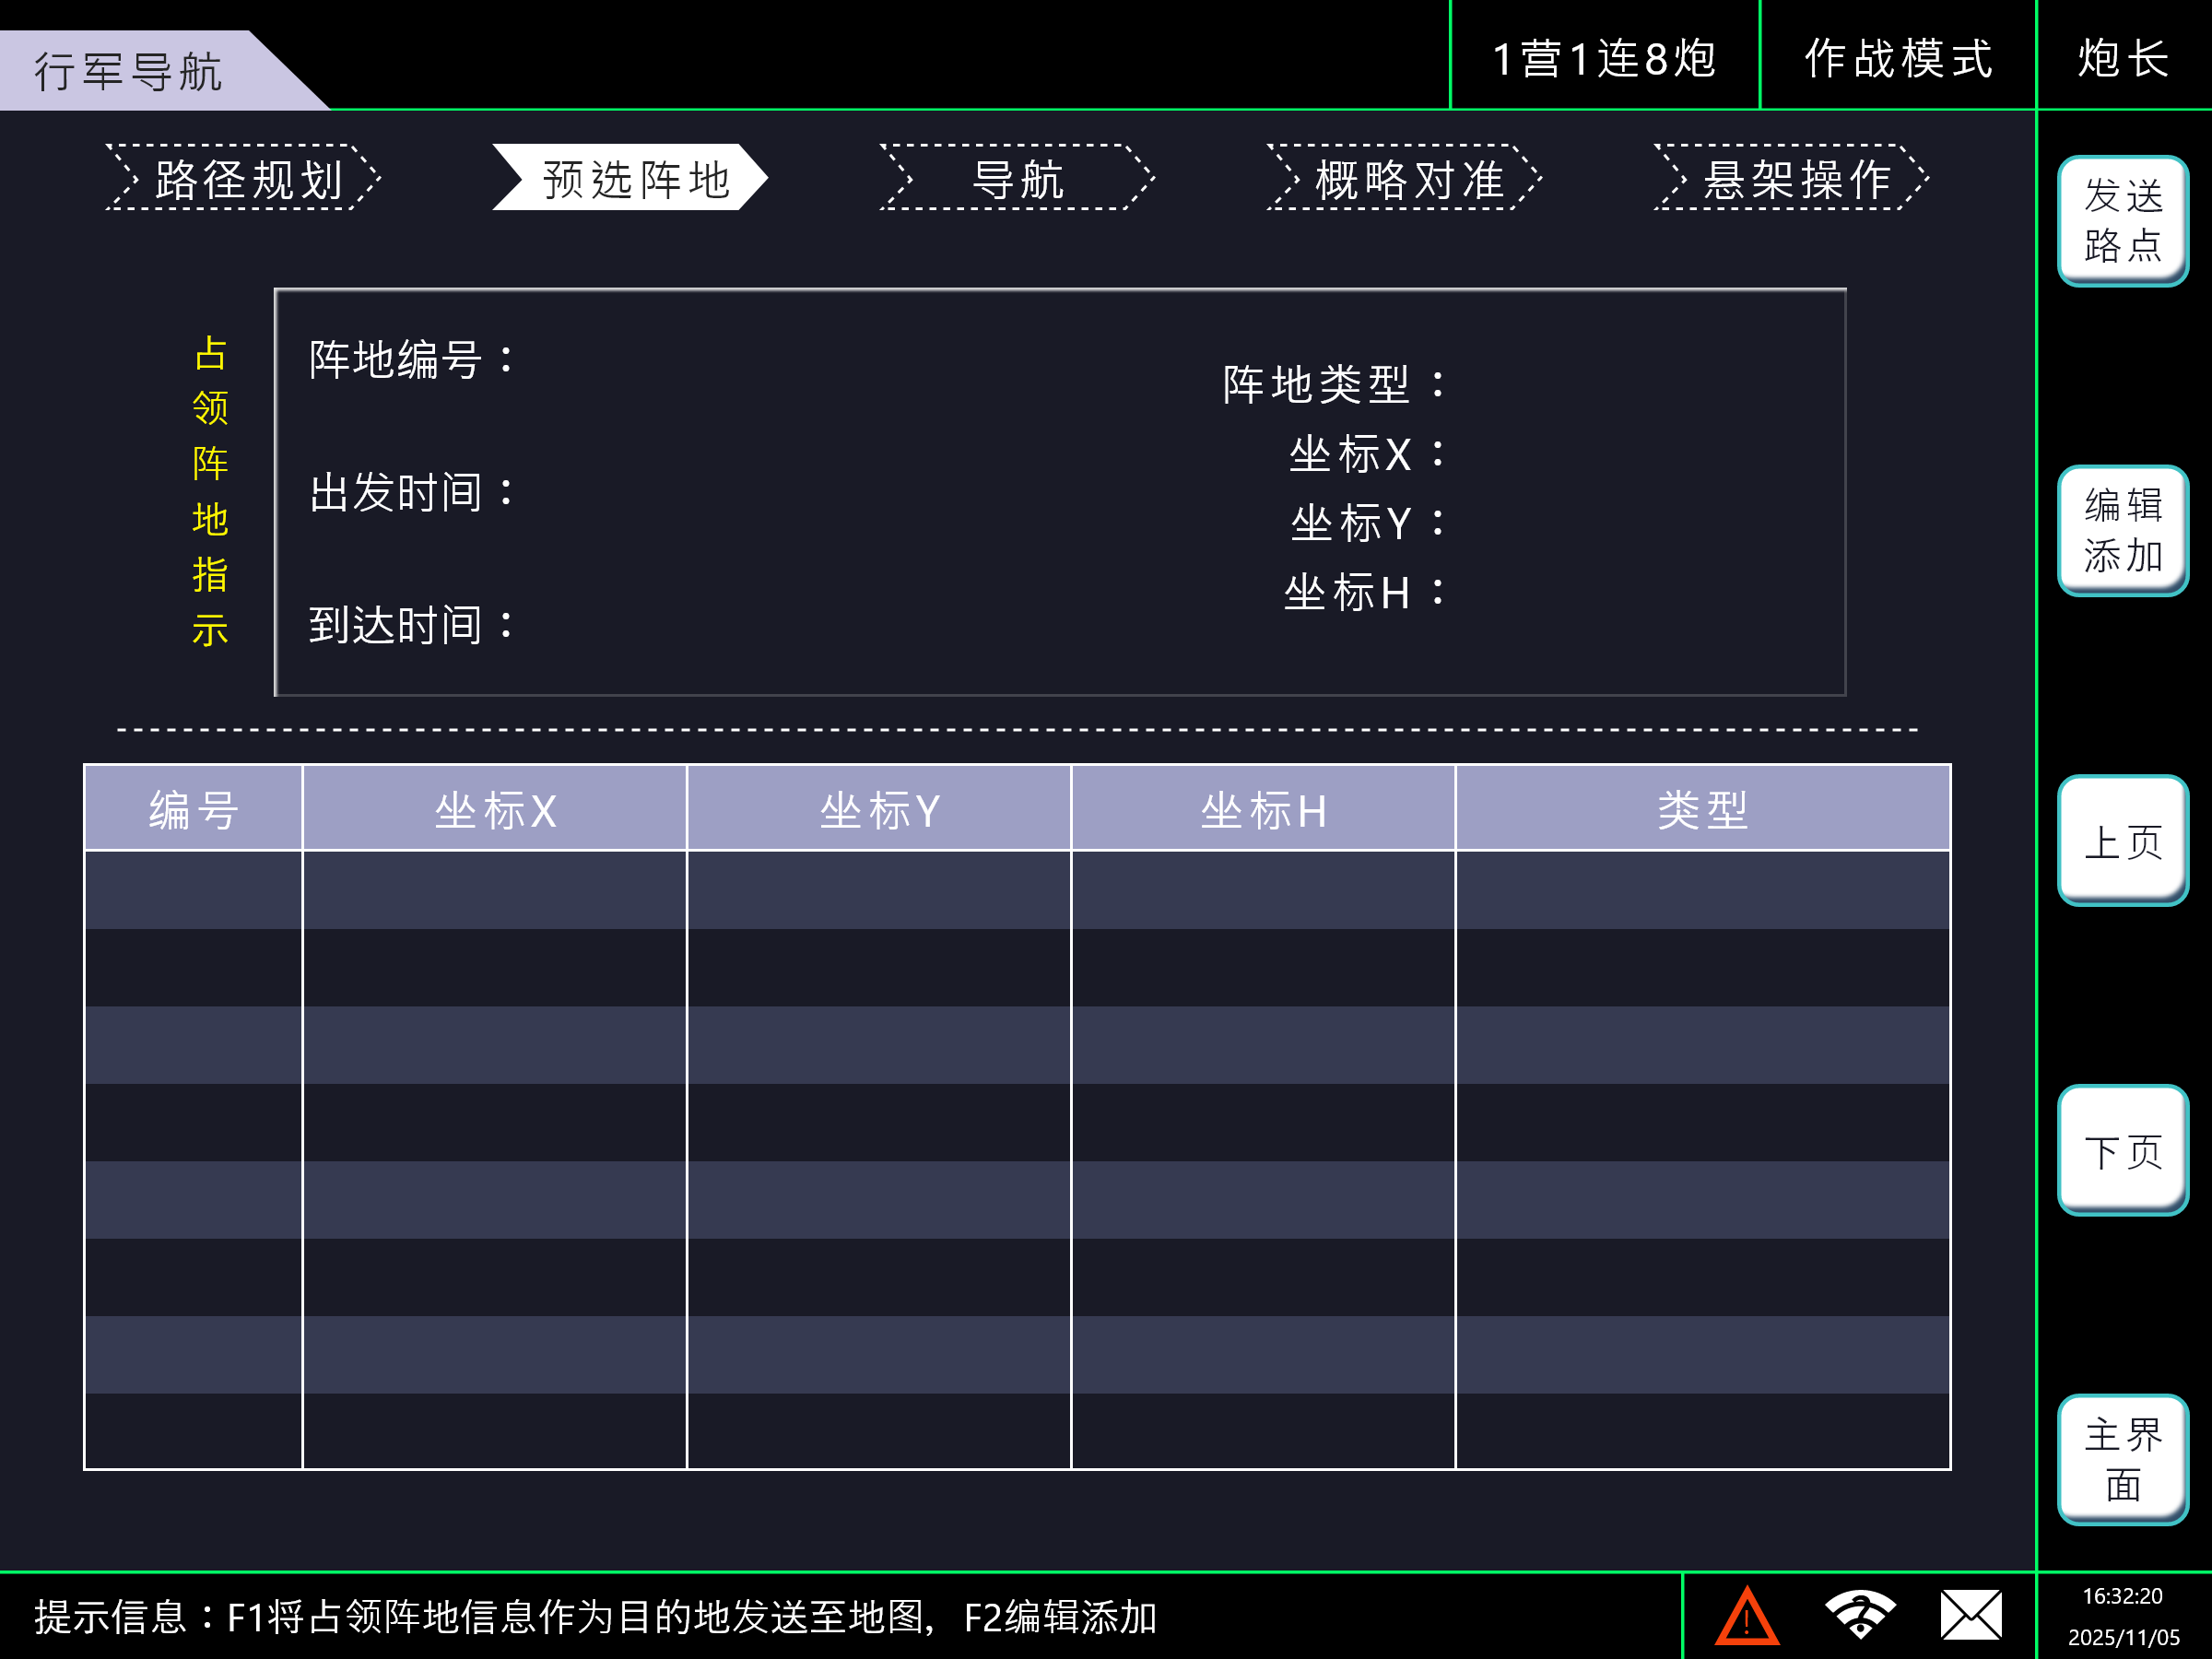Click the 编号 column header
This screenshot has width=2212, height=1659.
[193, 809]
